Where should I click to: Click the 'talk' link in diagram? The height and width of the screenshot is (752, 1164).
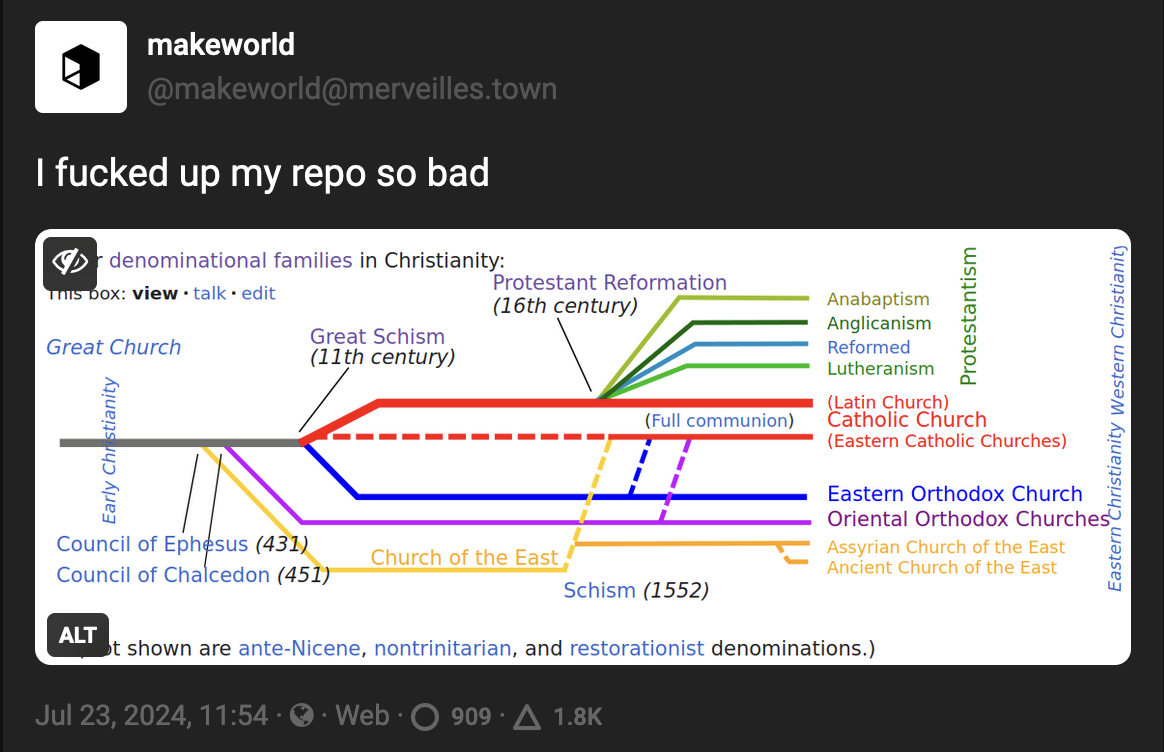tap(210, 293)
